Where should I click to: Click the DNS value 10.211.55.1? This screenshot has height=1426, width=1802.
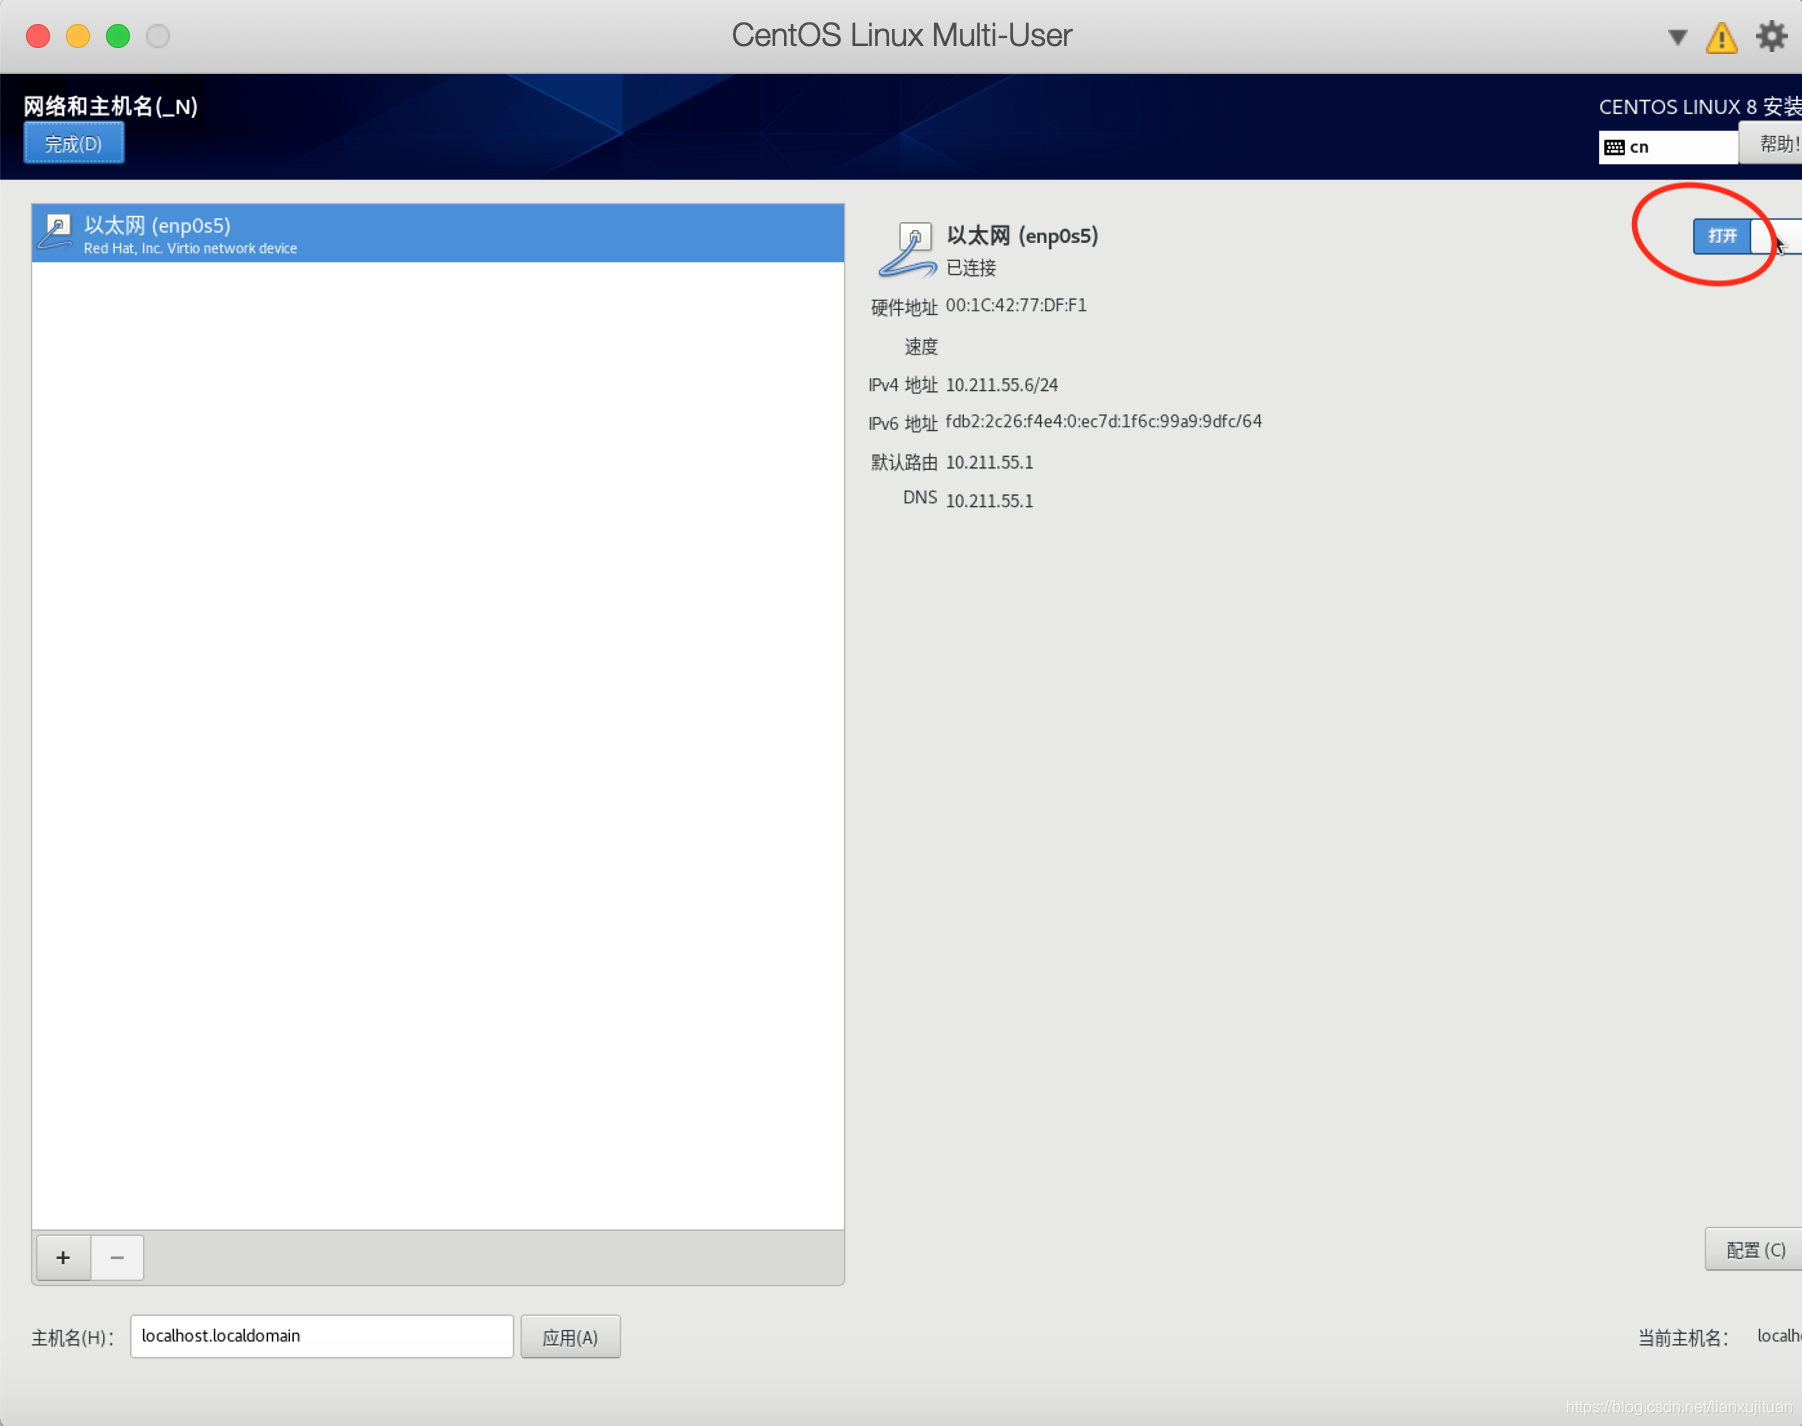coord(989,501)
